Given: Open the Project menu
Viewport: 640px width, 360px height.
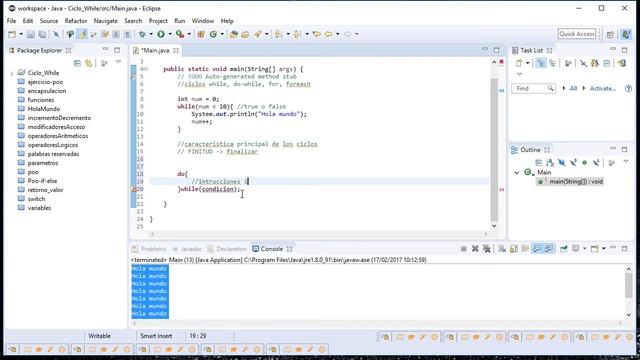Looking at the screenshot, I should 158,21.
